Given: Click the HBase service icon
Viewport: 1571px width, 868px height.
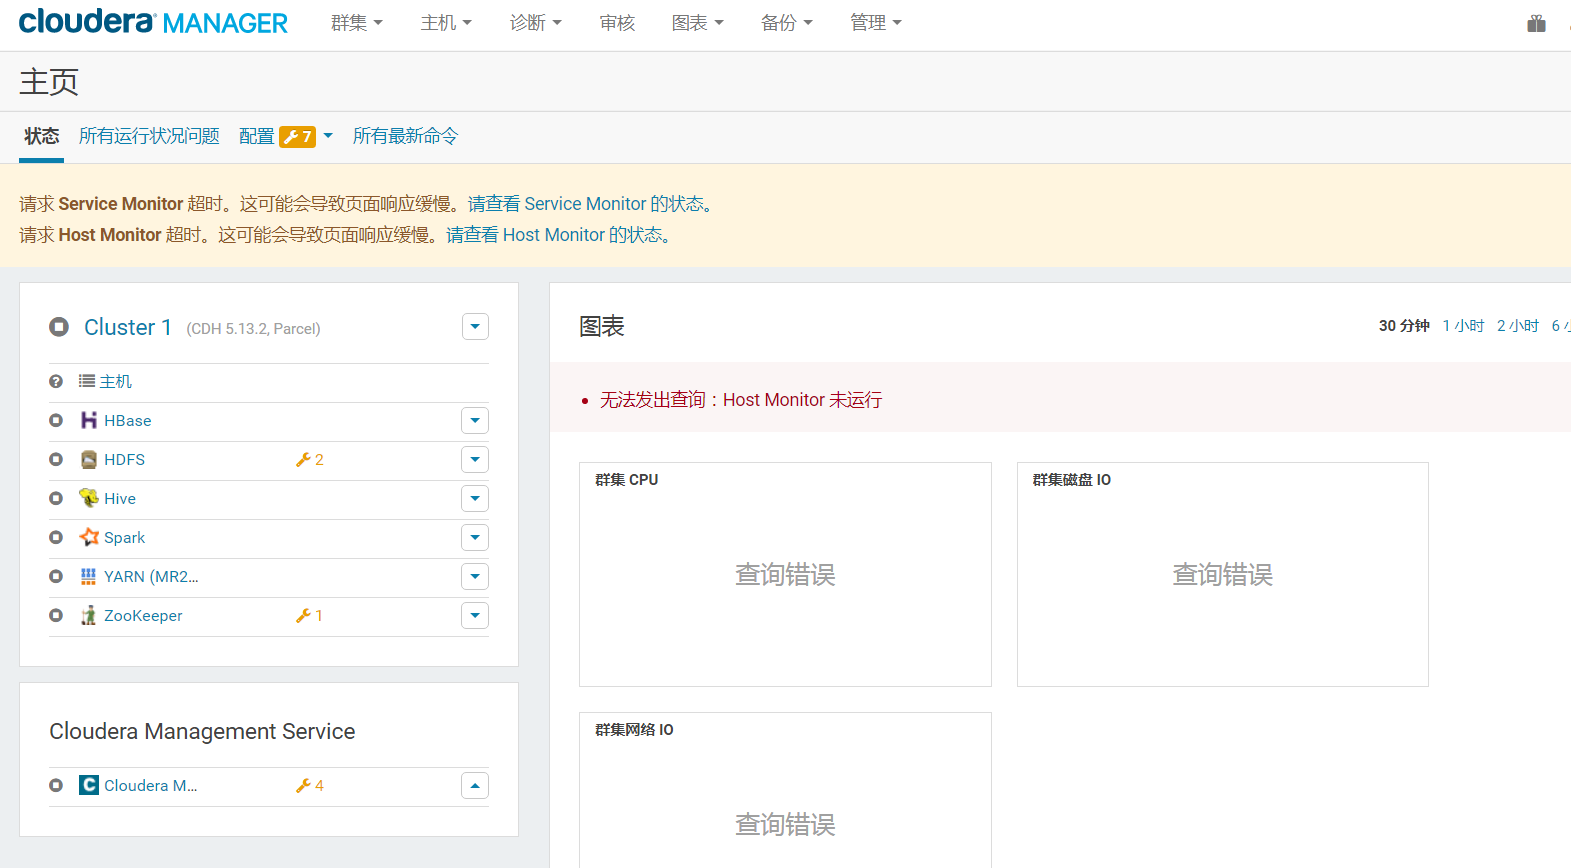Looking at the screenshot, I should click(89, 420).
